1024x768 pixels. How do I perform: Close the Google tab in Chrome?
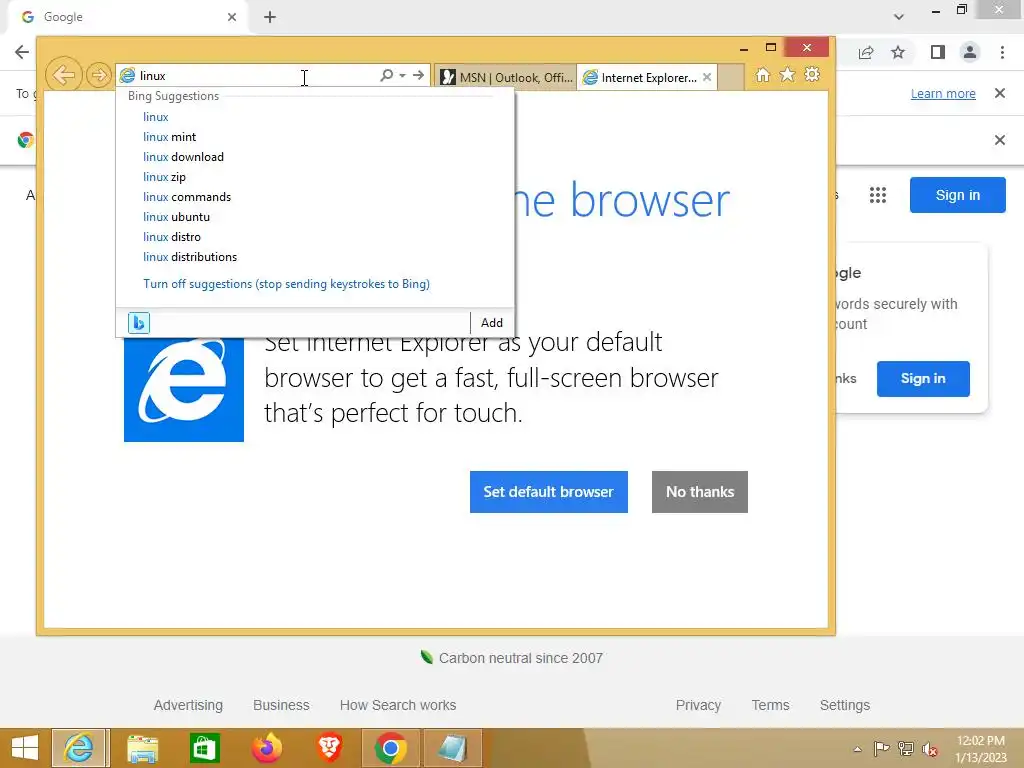point(232,17)
